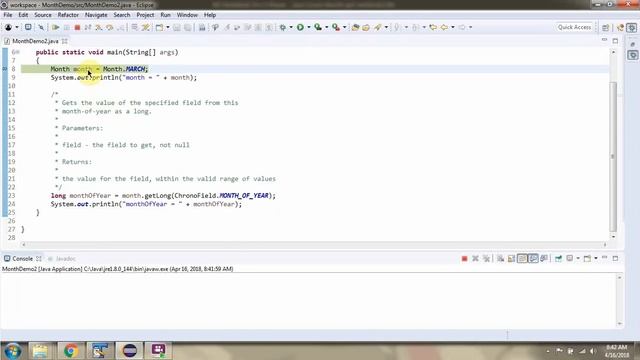Open Chrome from the taskbar
This screenshot has height=360, width=640.
point(71,351)
